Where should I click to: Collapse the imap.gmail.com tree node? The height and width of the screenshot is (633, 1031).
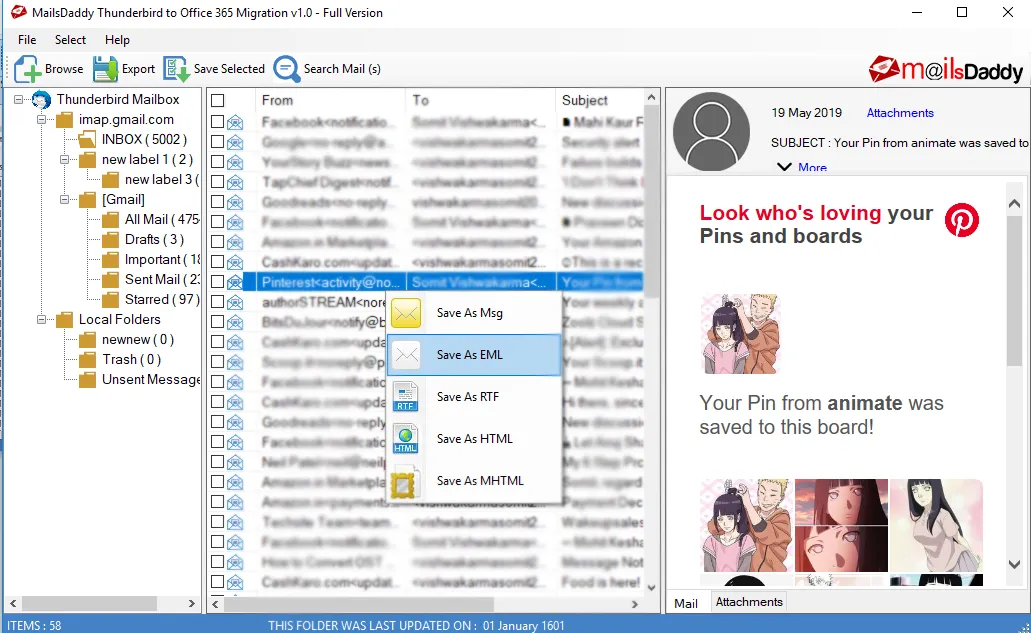pos(41,120)
